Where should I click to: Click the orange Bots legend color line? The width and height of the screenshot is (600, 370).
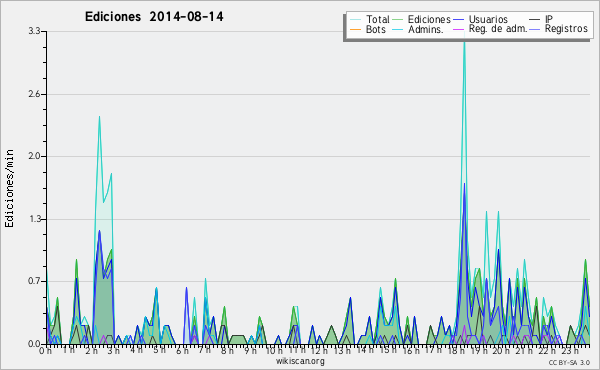[355, 29]
